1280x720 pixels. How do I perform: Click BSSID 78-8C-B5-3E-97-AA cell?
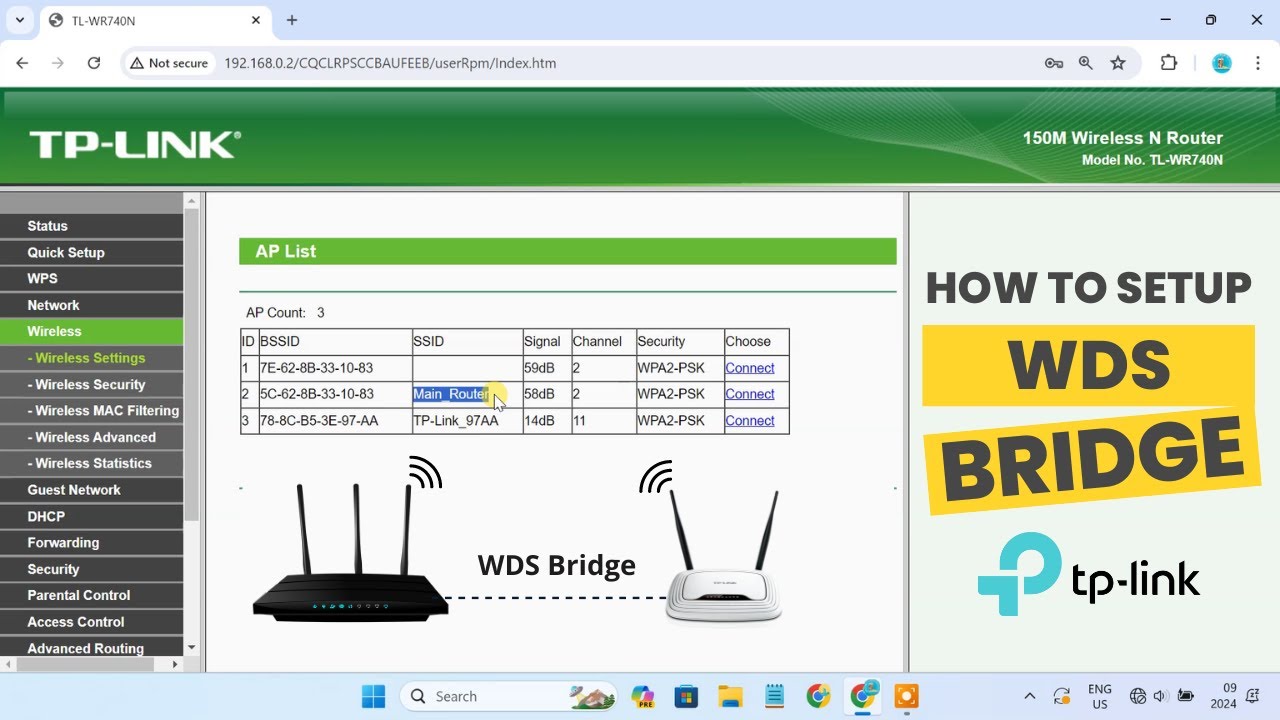click(335, 421)
